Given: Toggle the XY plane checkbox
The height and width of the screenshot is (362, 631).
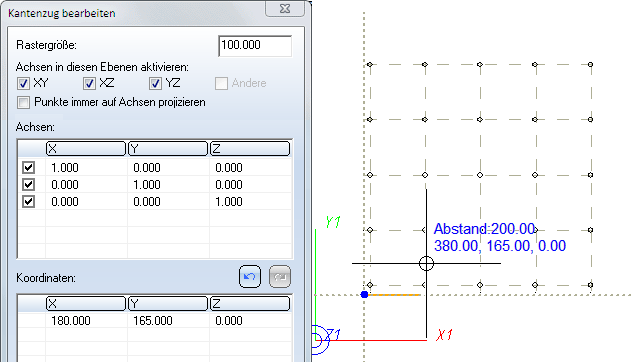Looking at the screenshot, I should pyautogui.click(x=23, y=83).
